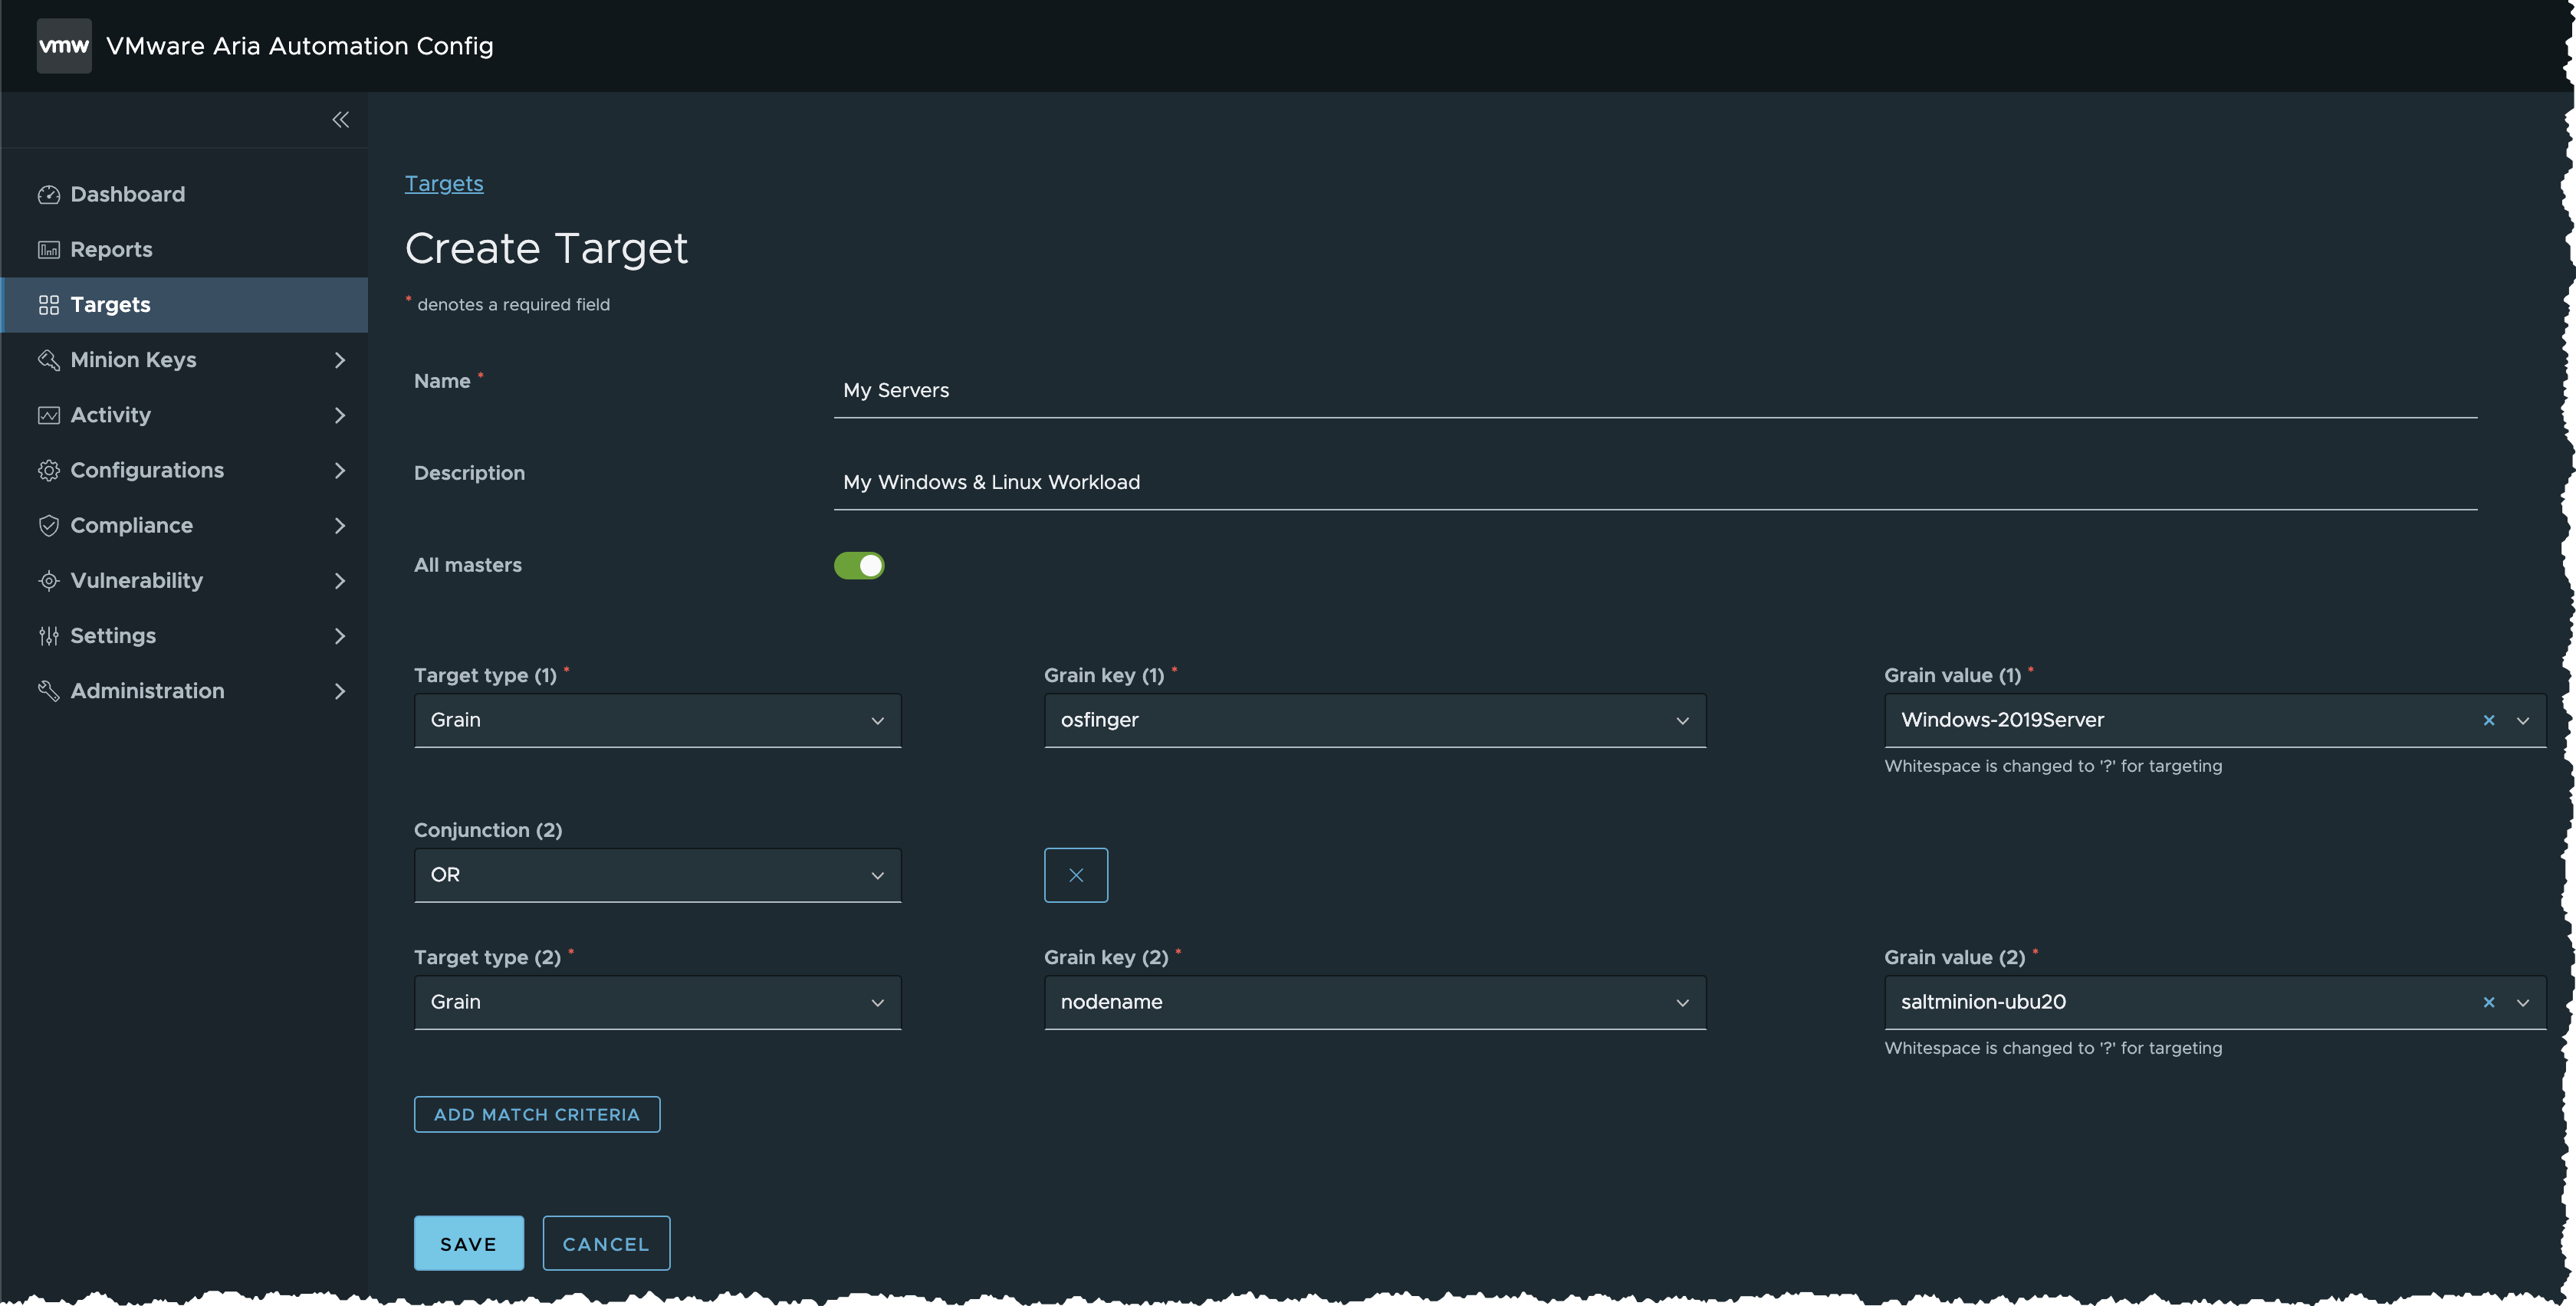Open Minion Keys menu item
This screenshot has width=2576, height=1306.
185,360
